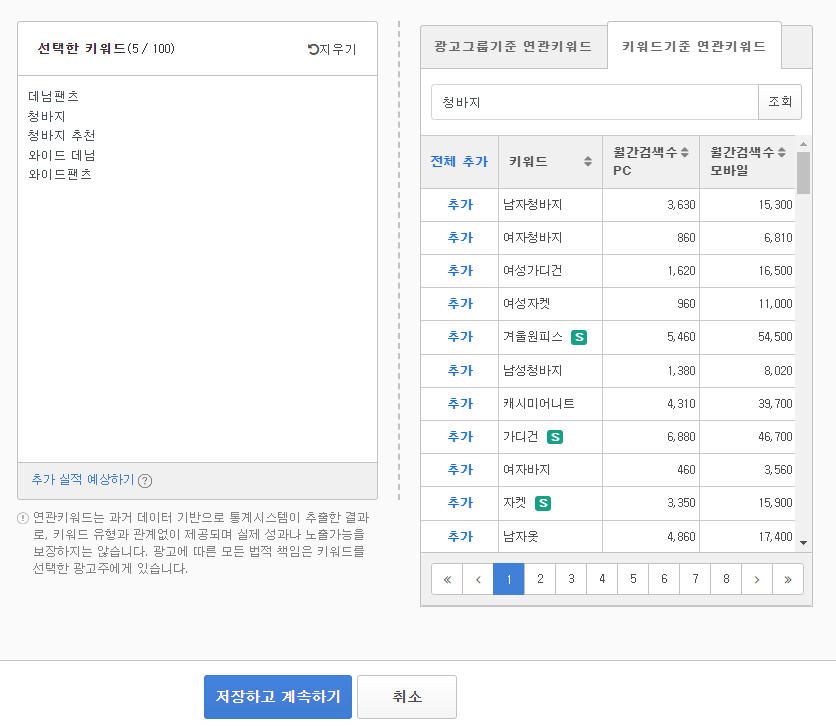
Task: Click the 전체 추가 link
Action: click(459, 162)
